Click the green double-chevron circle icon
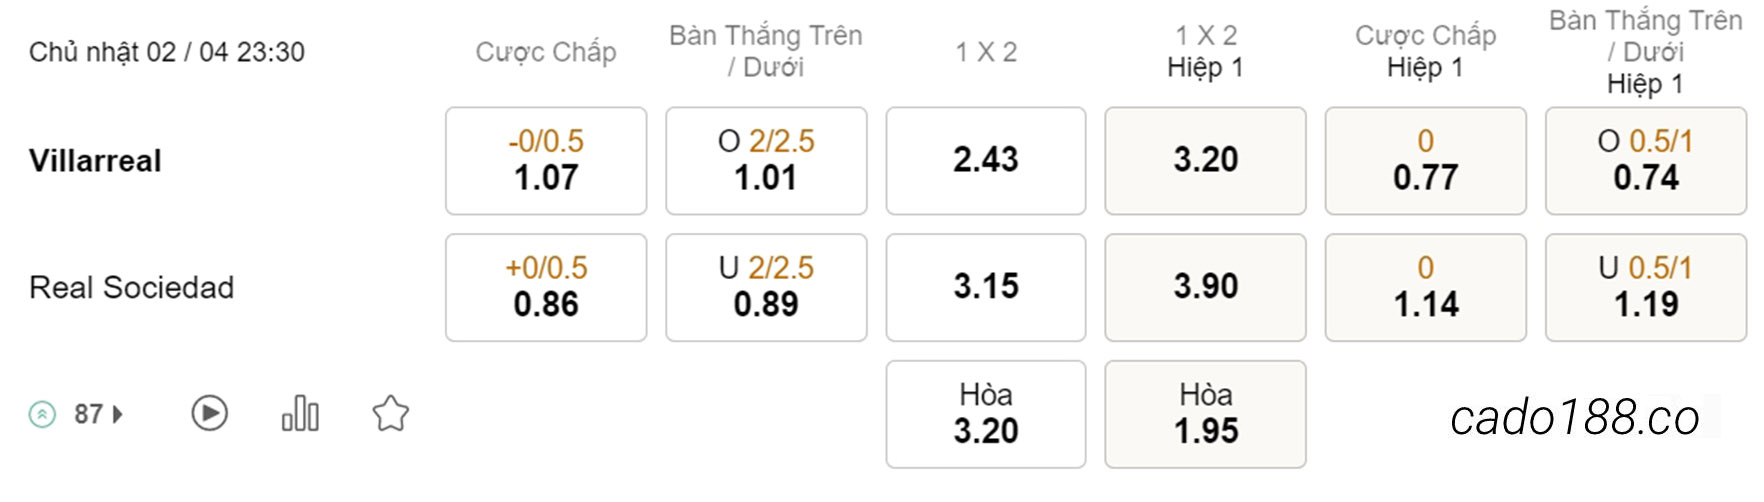This screenshot has width=1764, height=502. (x=42, y=414)
